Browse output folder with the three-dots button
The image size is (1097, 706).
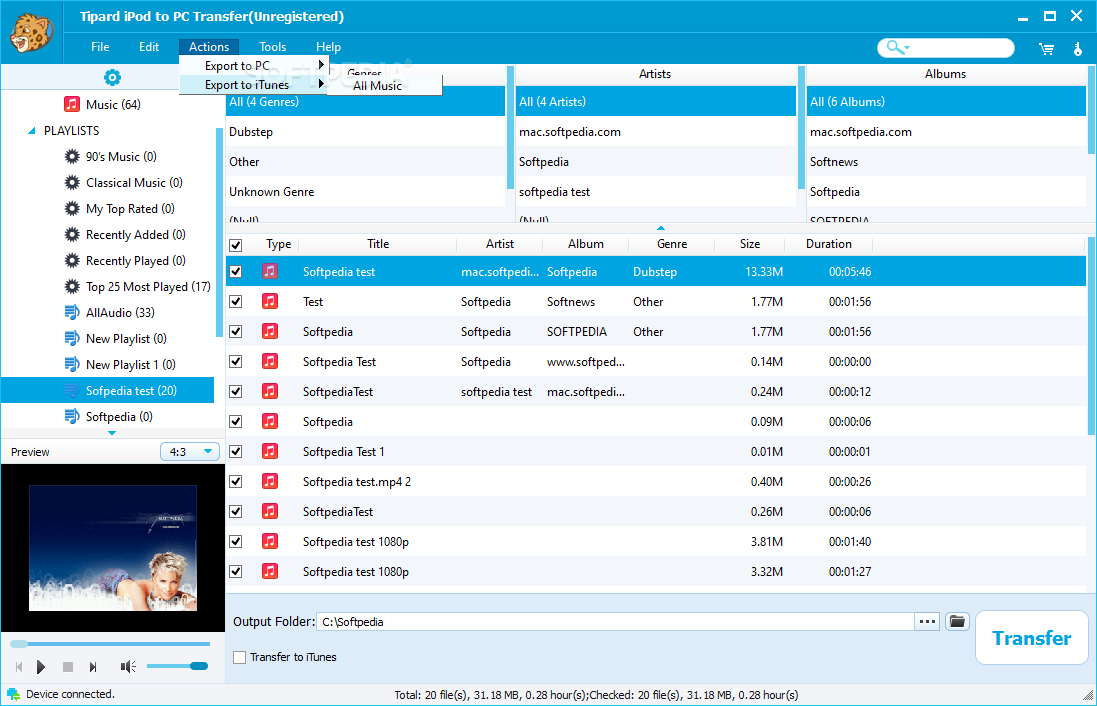pos(927,621)
